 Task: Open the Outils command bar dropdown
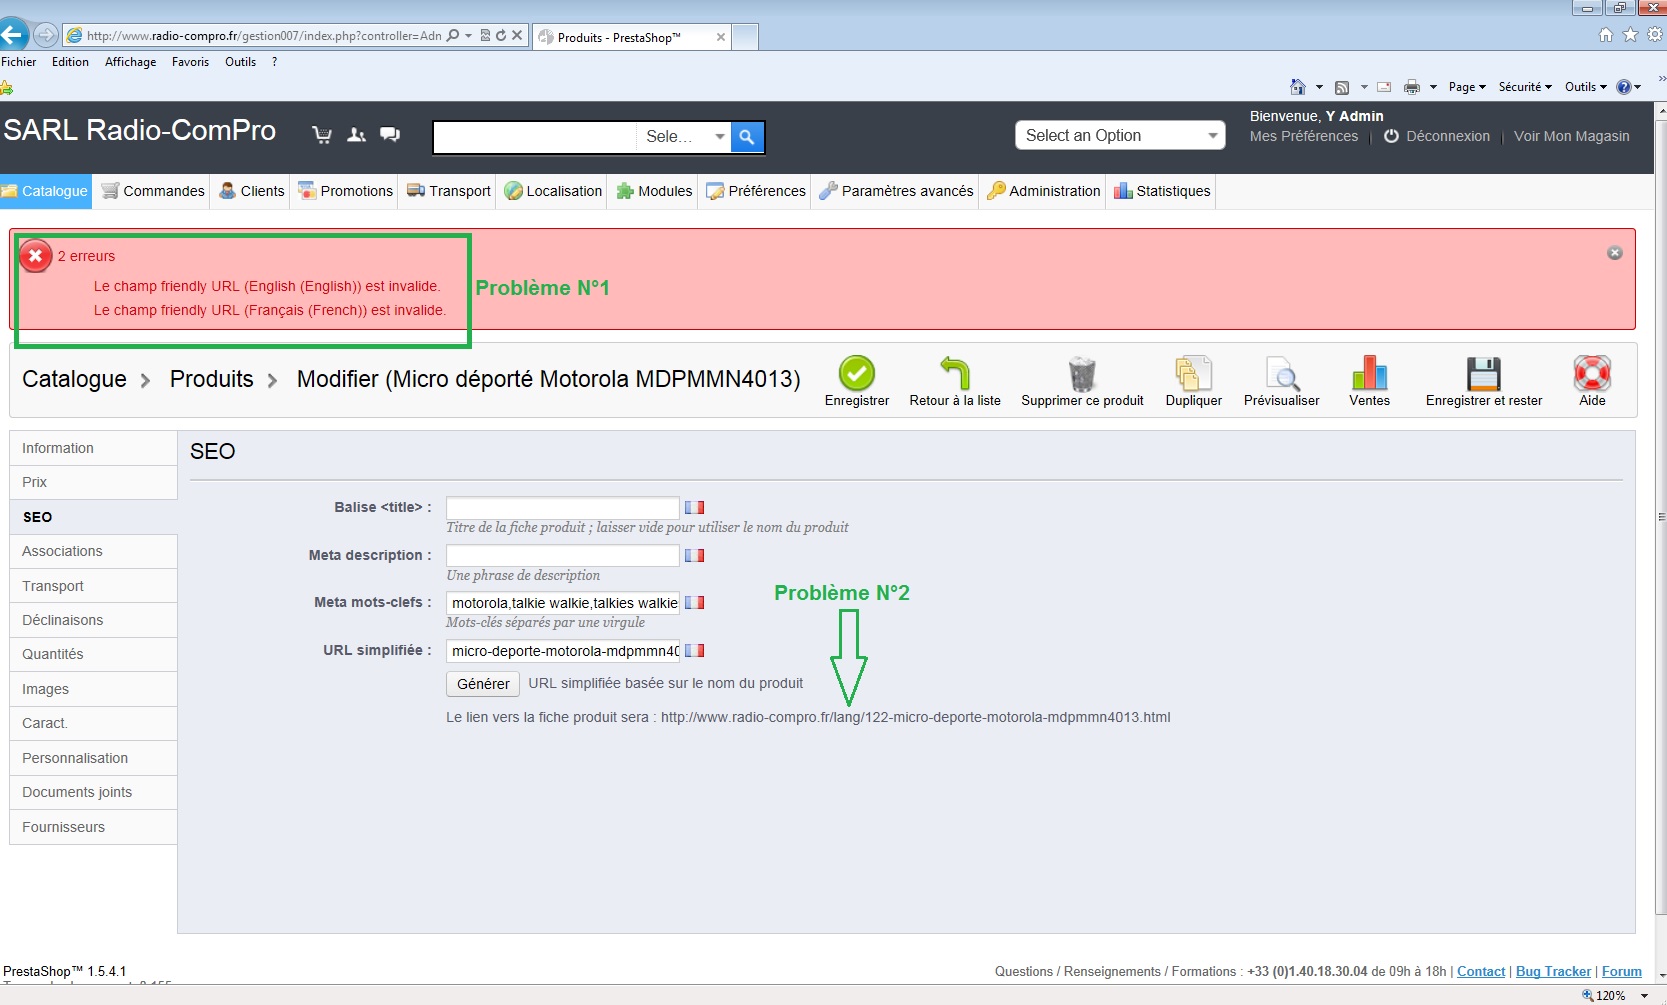pos(1586,87)
